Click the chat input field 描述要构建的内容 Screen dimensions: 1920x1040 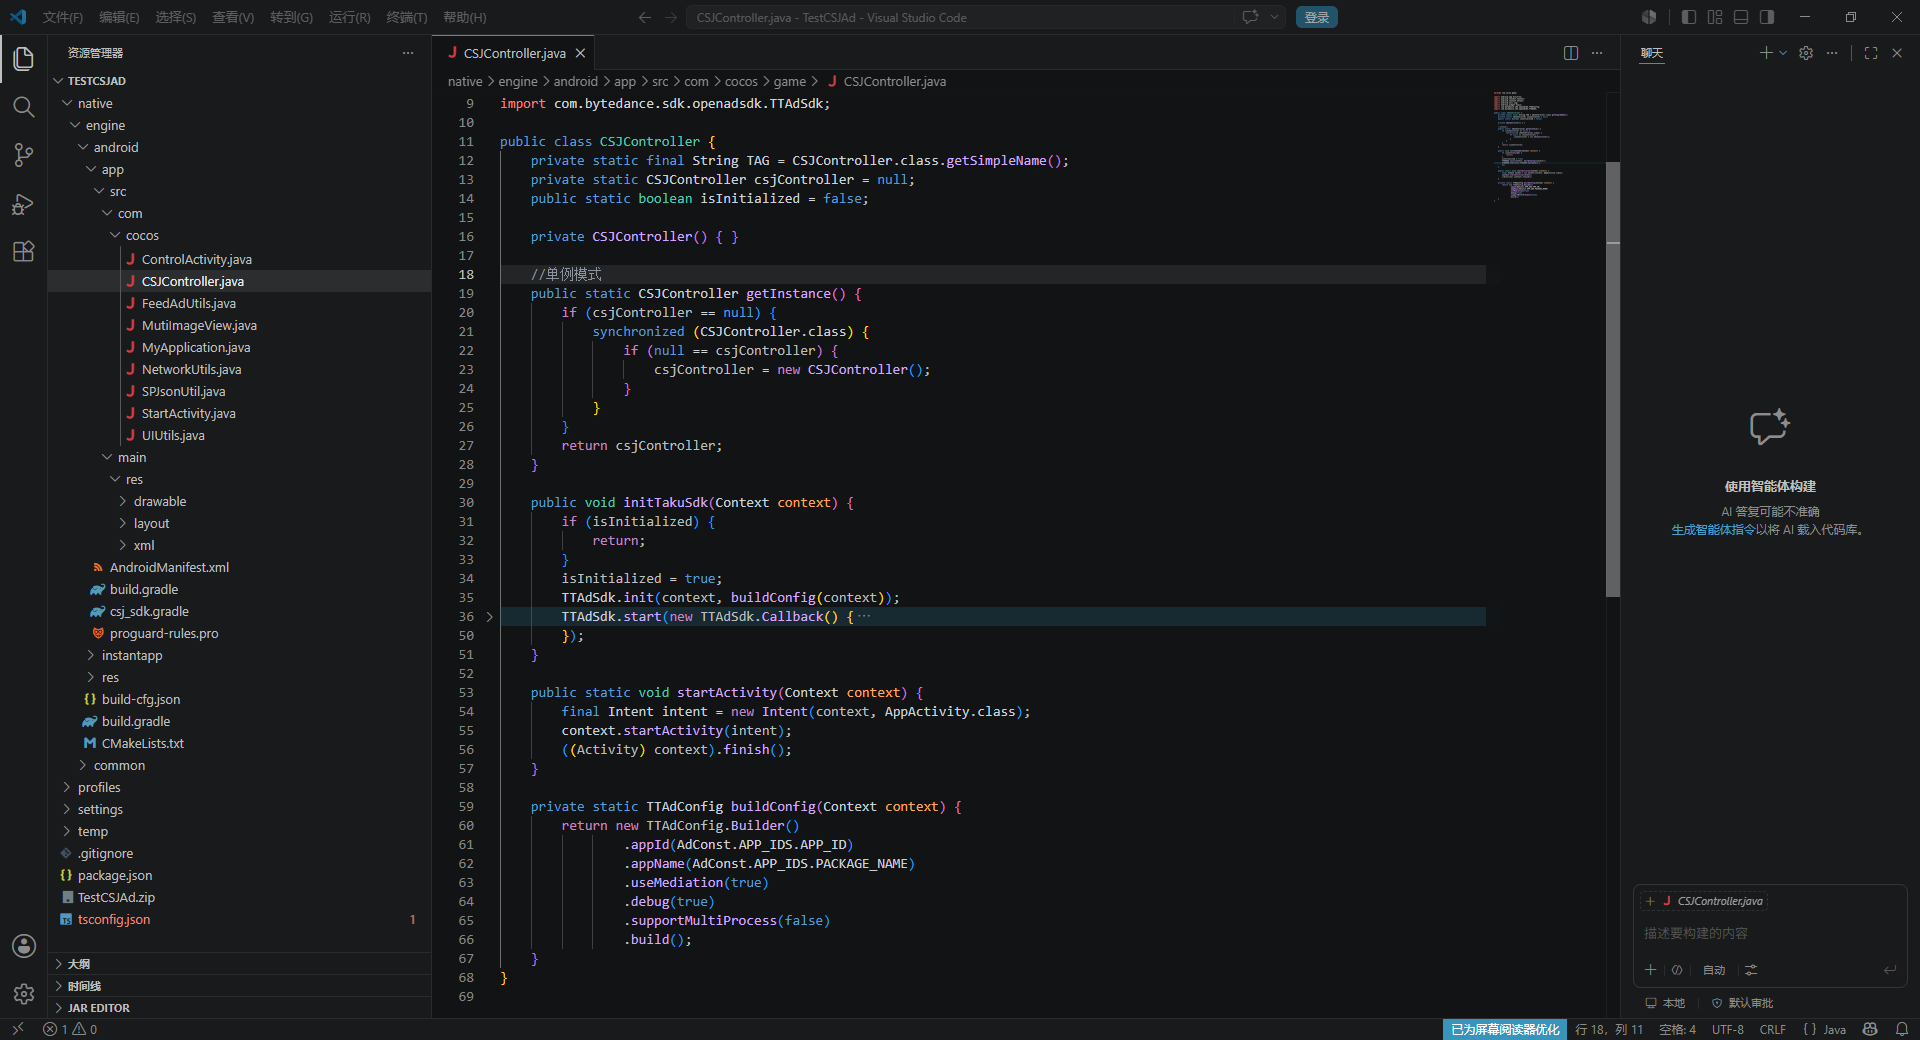pyautogui.click(x=1770, y=933)
